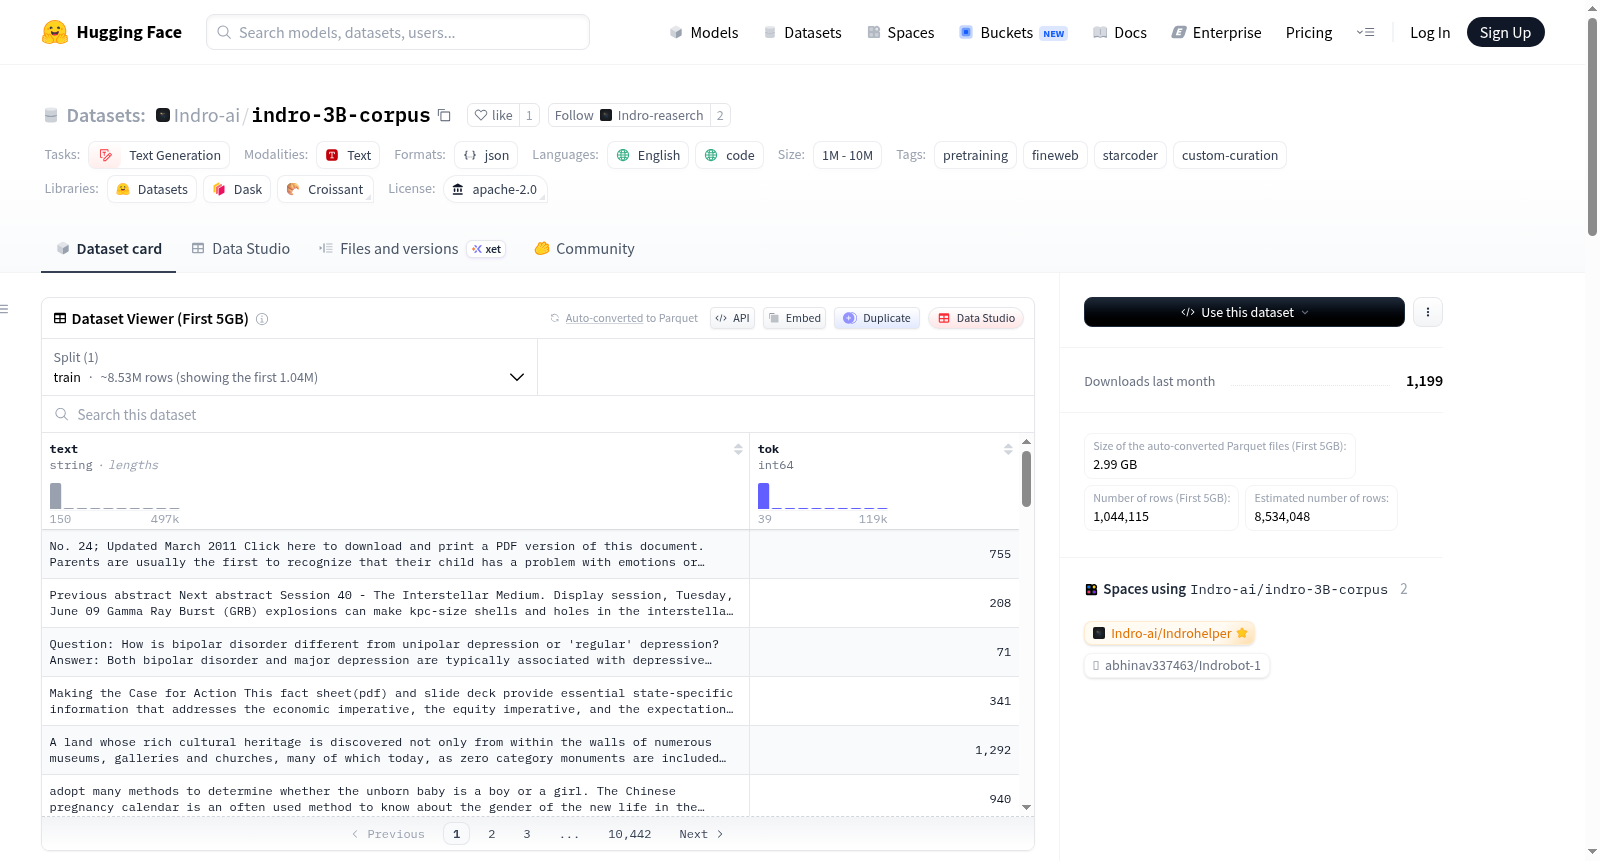Open the Datasets library tag
The image size is (1600, 861).
click(x=152, y=189)
